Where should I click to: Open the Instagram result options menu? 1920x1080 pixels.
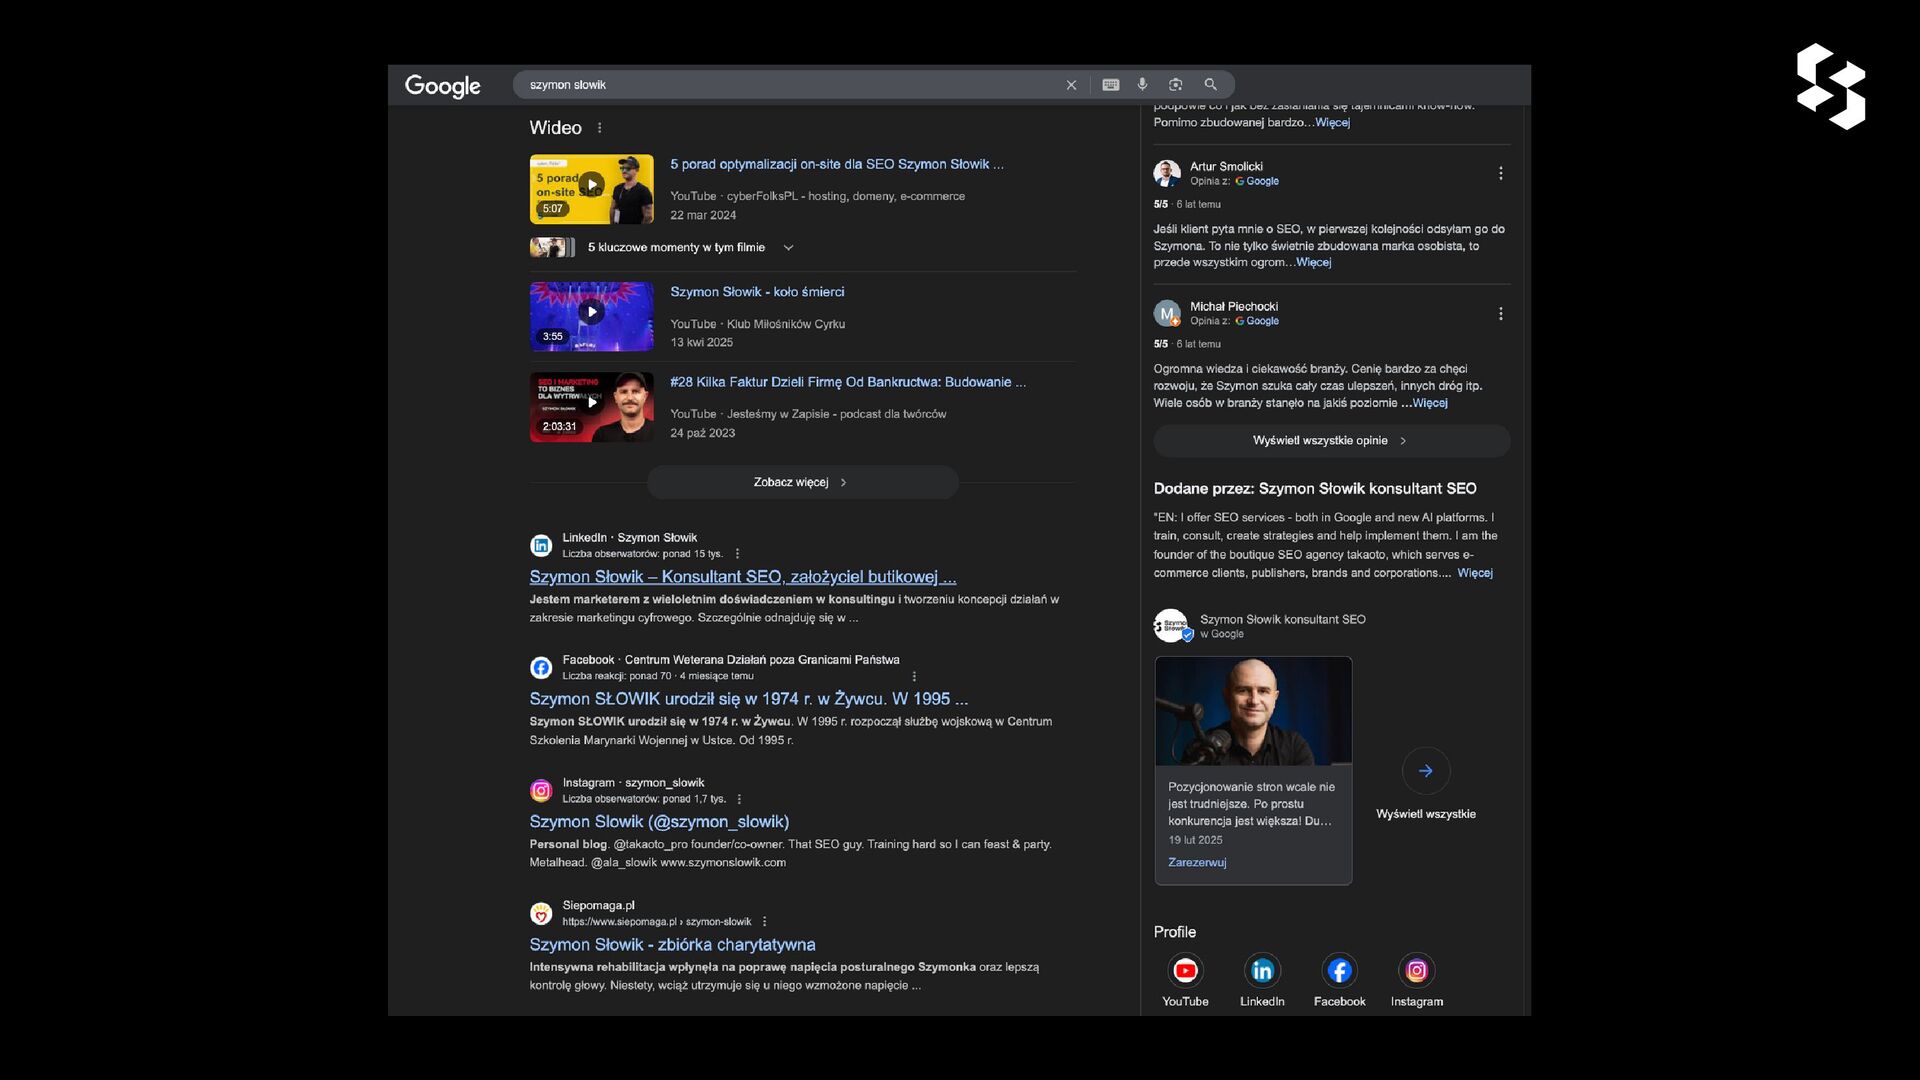[x=739, y=799]
